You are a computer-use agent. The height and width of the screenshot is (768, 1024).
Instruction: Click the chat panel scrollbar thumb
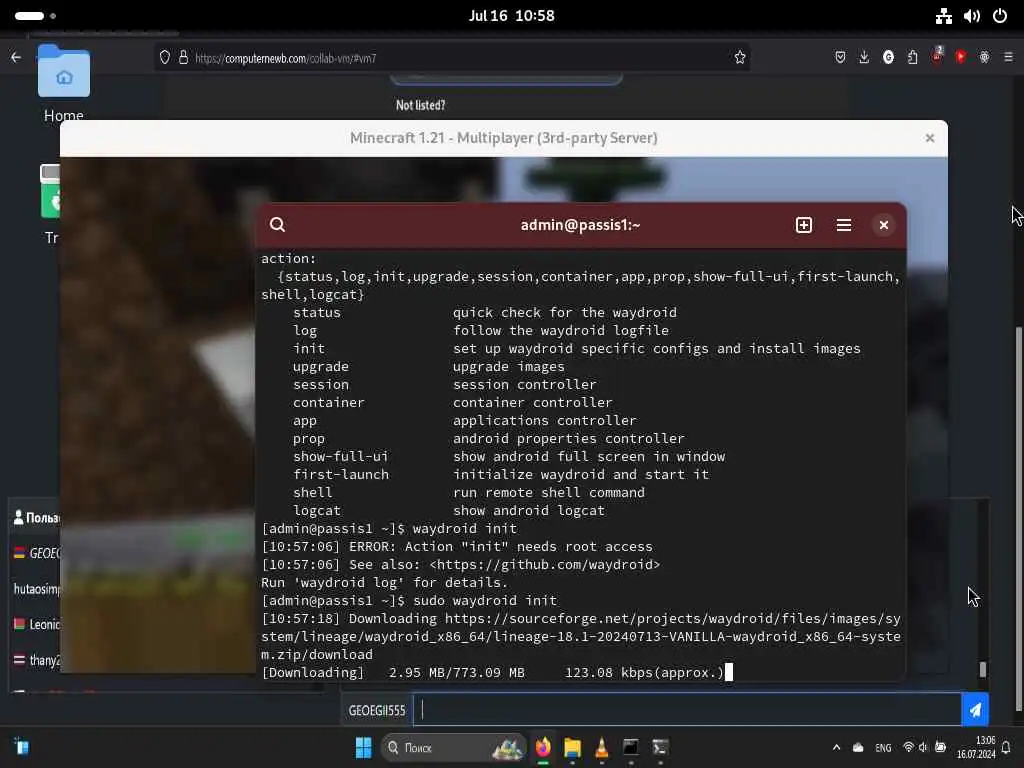pos(982,669)
